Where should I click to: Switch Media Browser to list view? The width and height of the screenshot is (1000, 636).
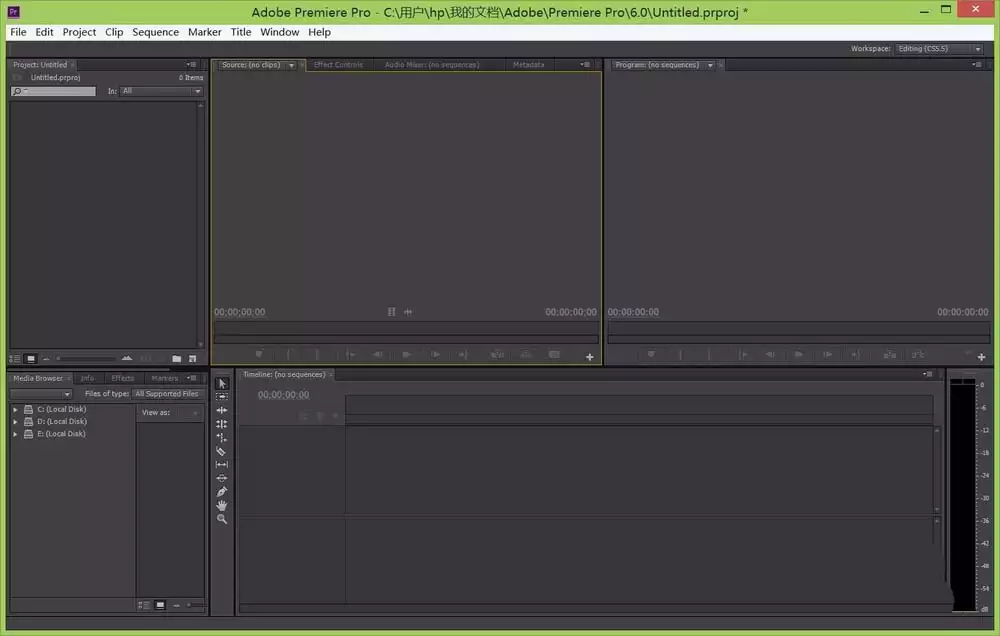click(143, 605)
